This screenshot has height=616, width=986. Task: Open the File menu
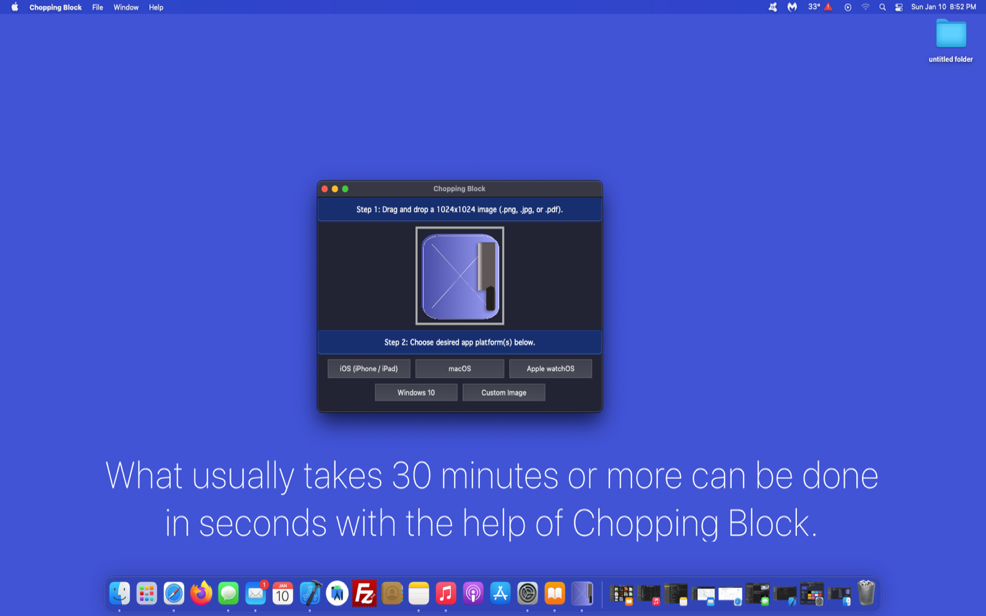[x=97, y=7]
